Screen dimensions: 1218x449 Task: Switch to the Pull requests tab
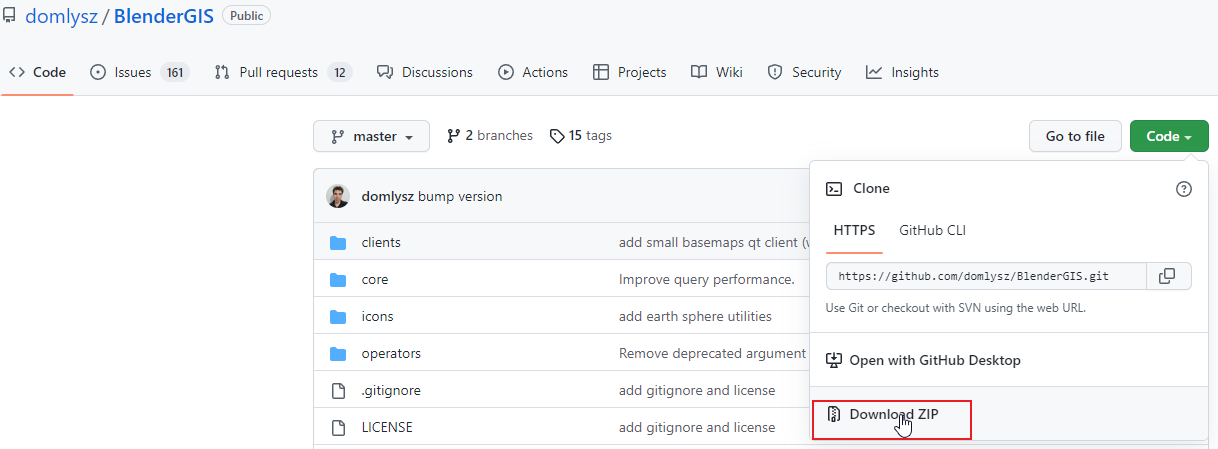[278, 72]
